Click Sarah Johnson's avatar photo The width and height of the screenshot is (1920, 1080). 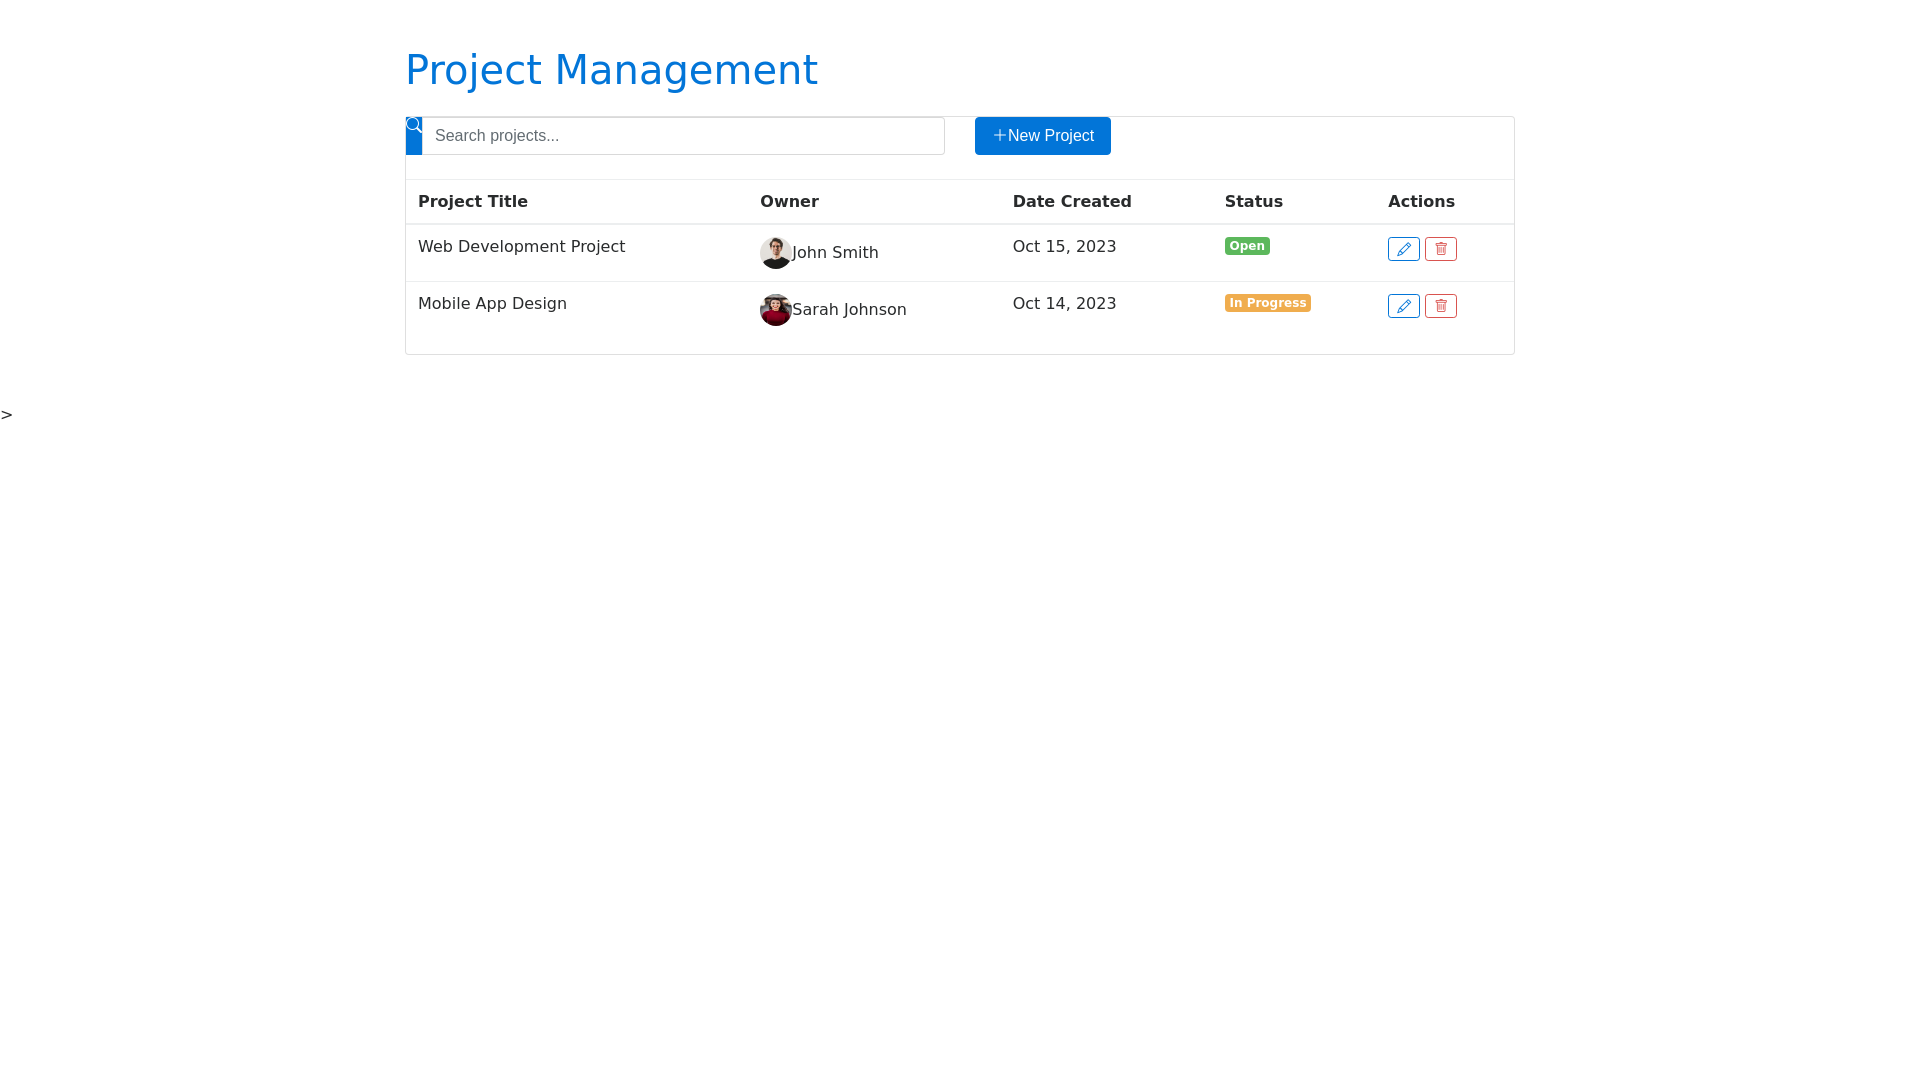coord(775,310)
